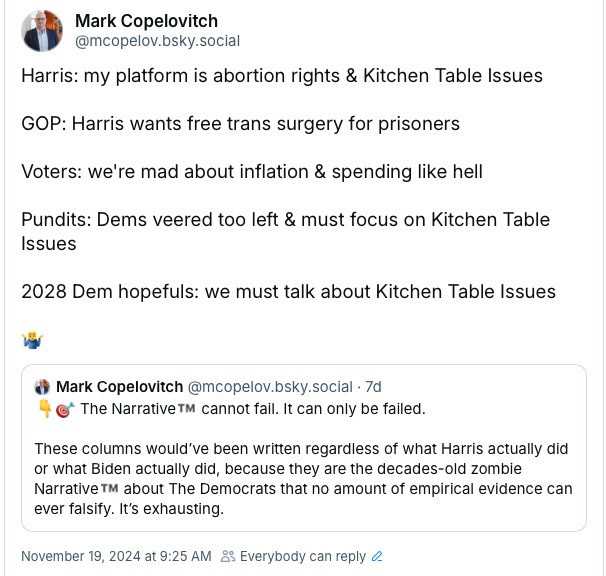Screen dimensions: 606x576
Task: Click the 'GOP: Harris wants free trans surgery' line
Action: pos(240,124)
